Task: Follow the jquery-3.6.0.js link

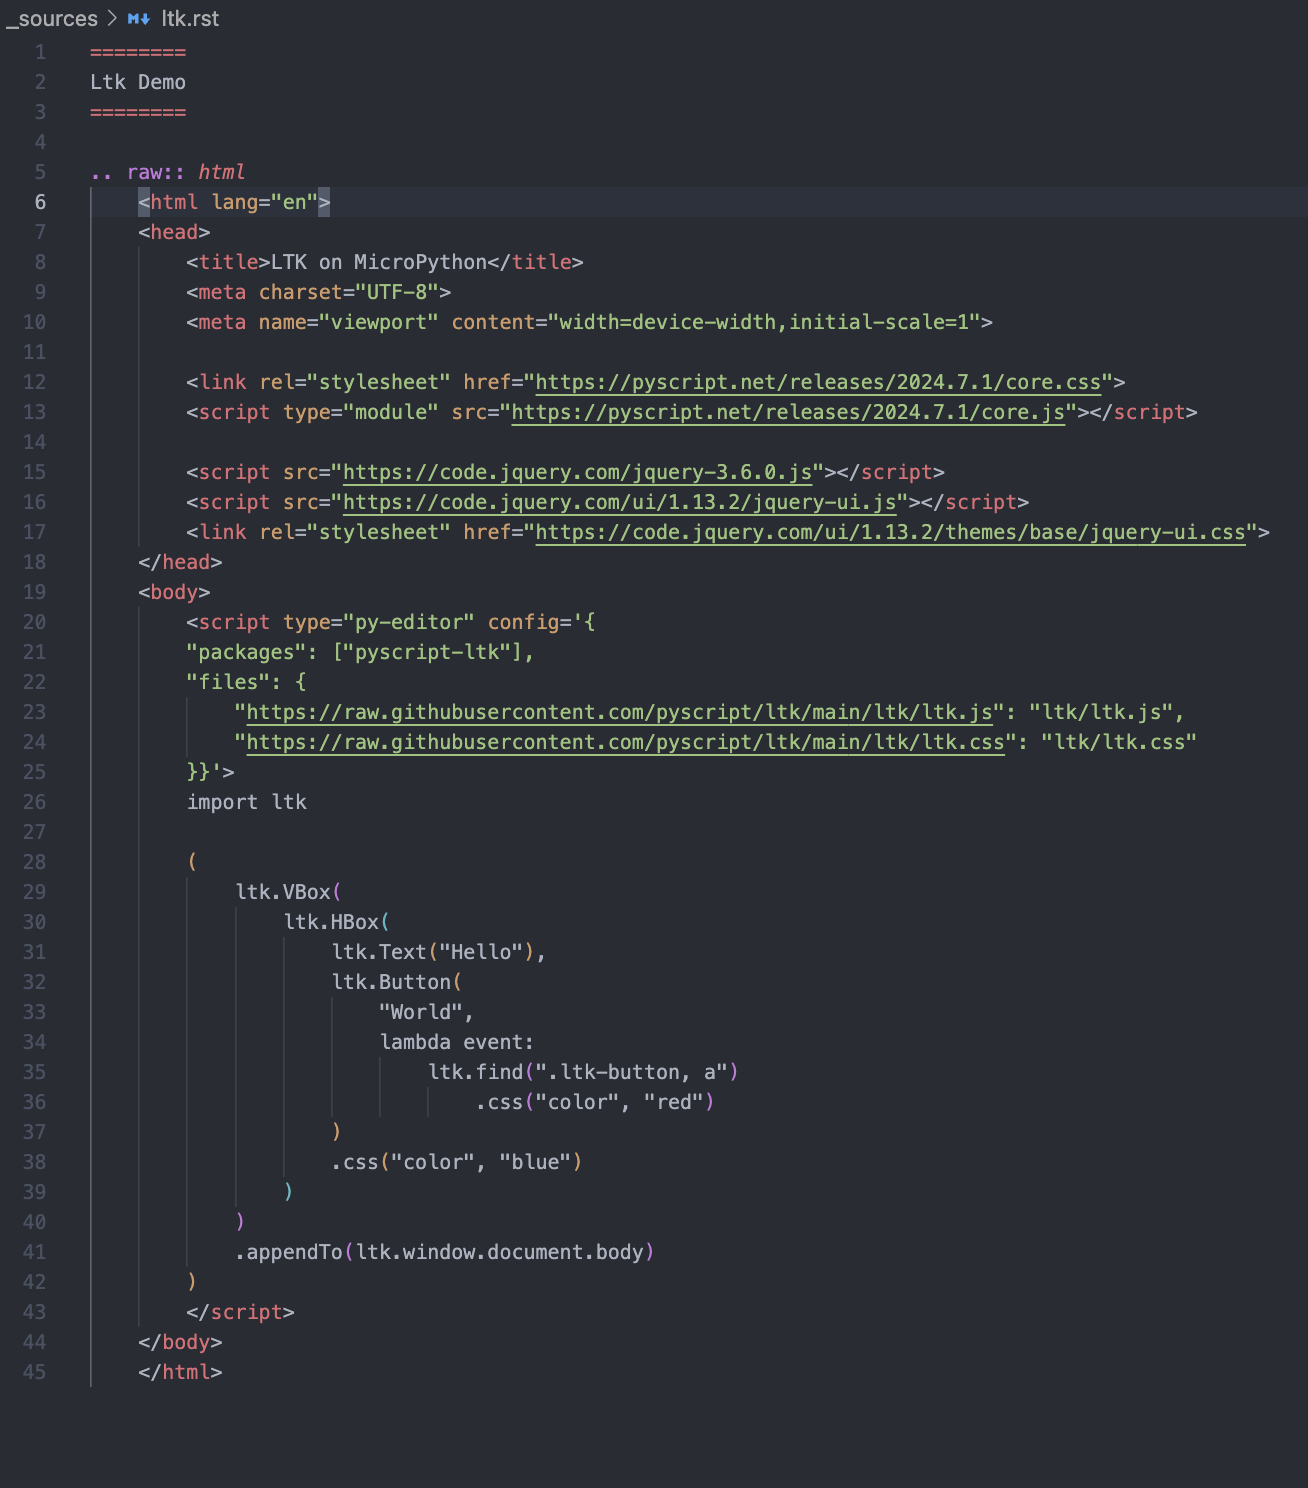Action: 577,472
